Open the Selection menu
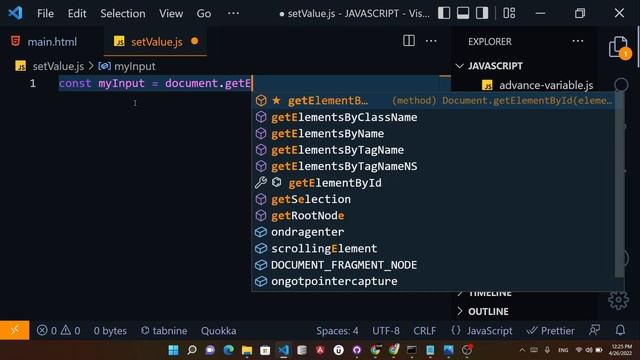 coord(122,13)
